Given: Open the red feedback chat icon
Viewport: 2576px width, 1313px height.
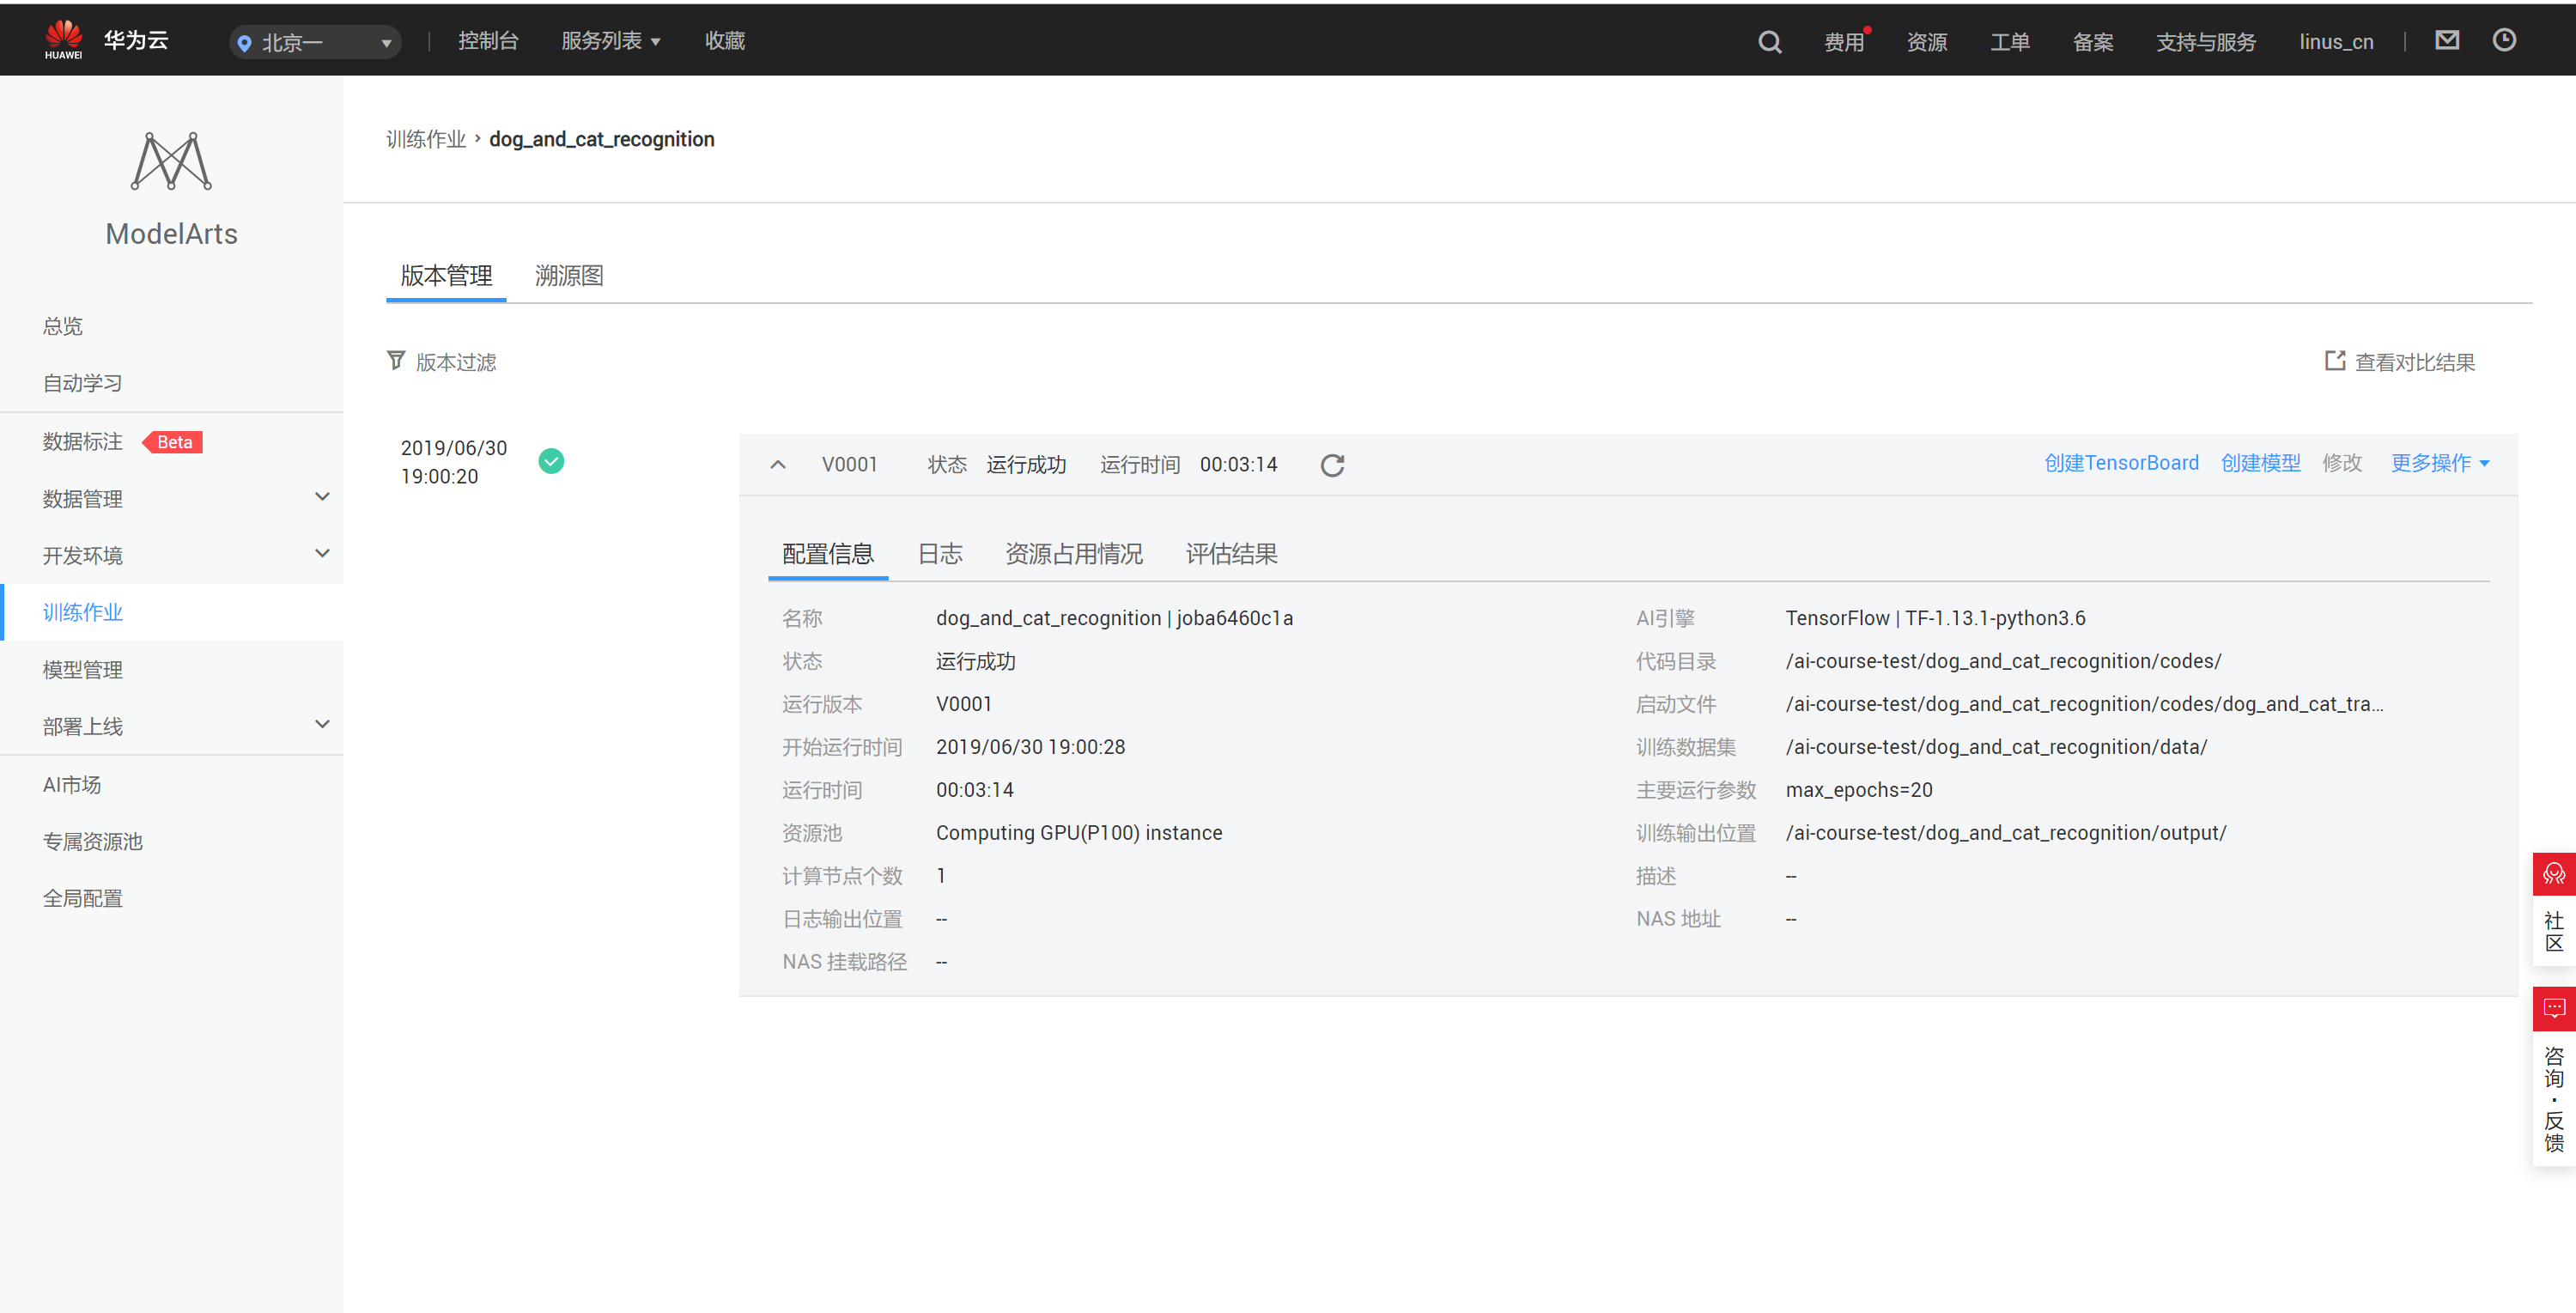Looking at the screenshot, I should [2553, 1008].
